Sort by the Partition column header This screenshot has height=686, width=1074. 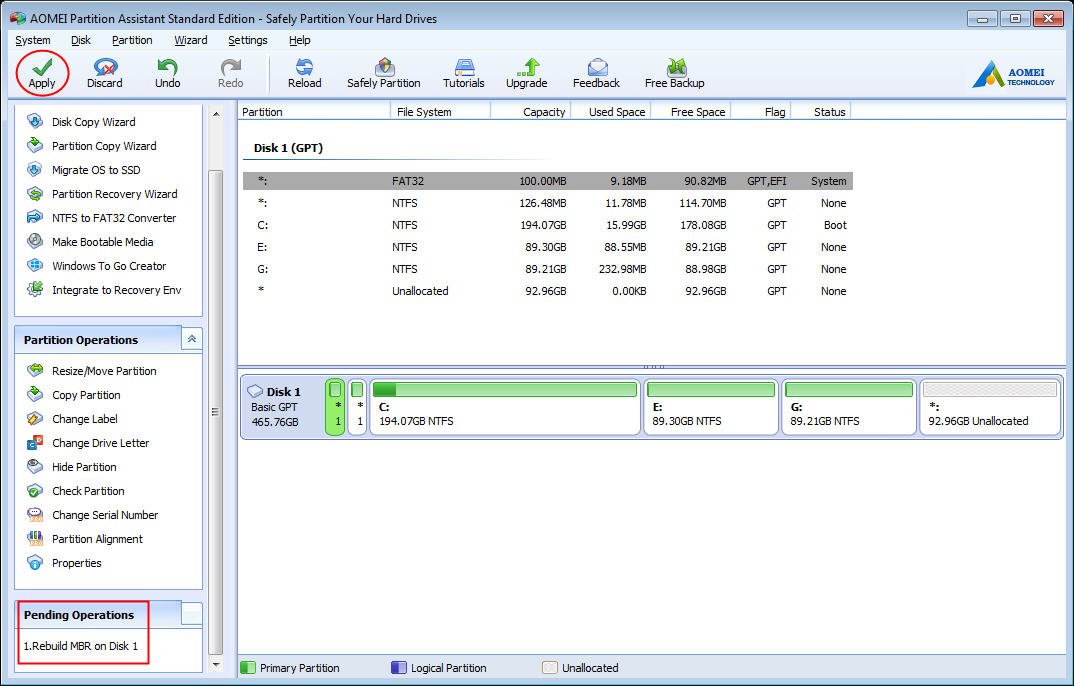(x=314, y=112)
